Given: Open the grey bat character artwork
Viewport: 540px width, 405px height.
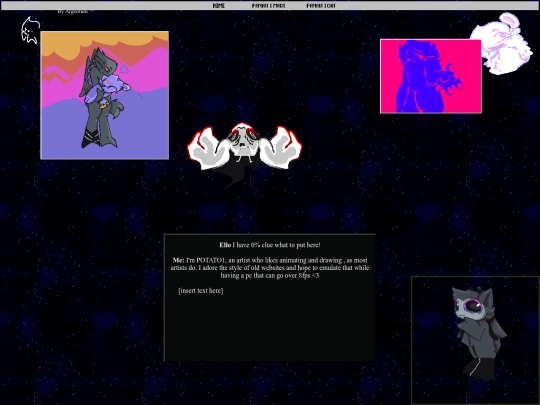Looking at the screenshot, I should coord(475,340).
